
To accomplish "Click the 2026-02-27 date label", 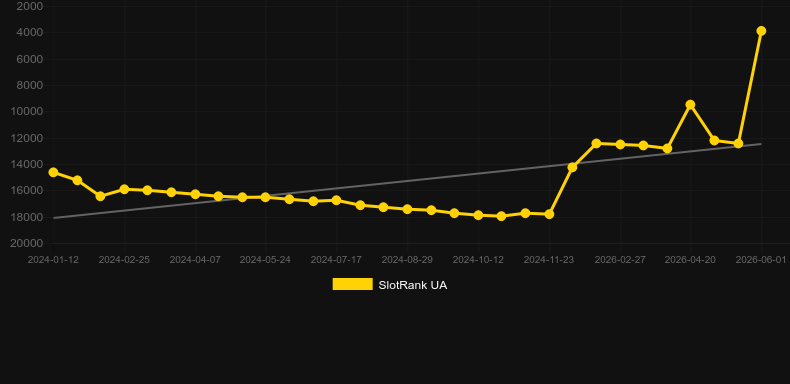I will pyautogui.click(x=620, y=260).
